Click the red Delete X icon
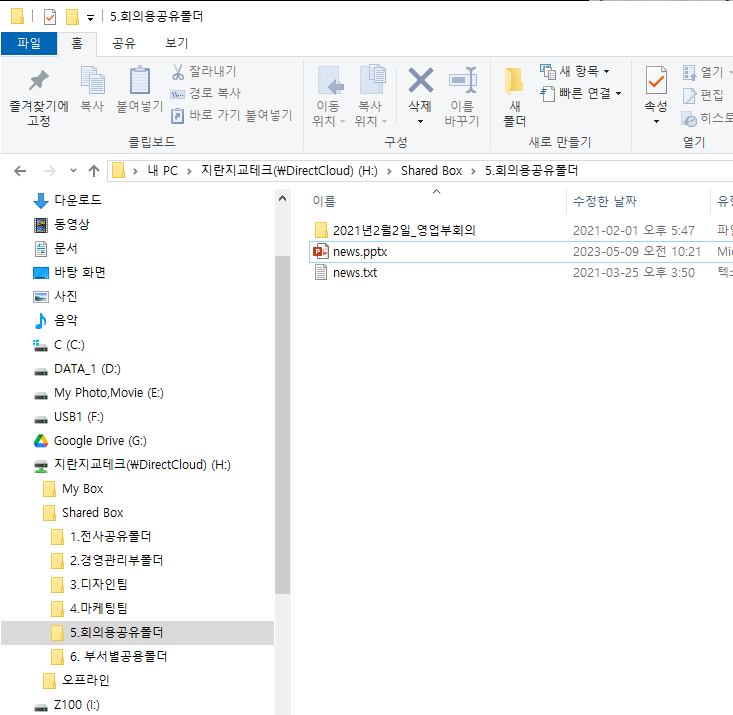733x715 pixels. (420, 82)
